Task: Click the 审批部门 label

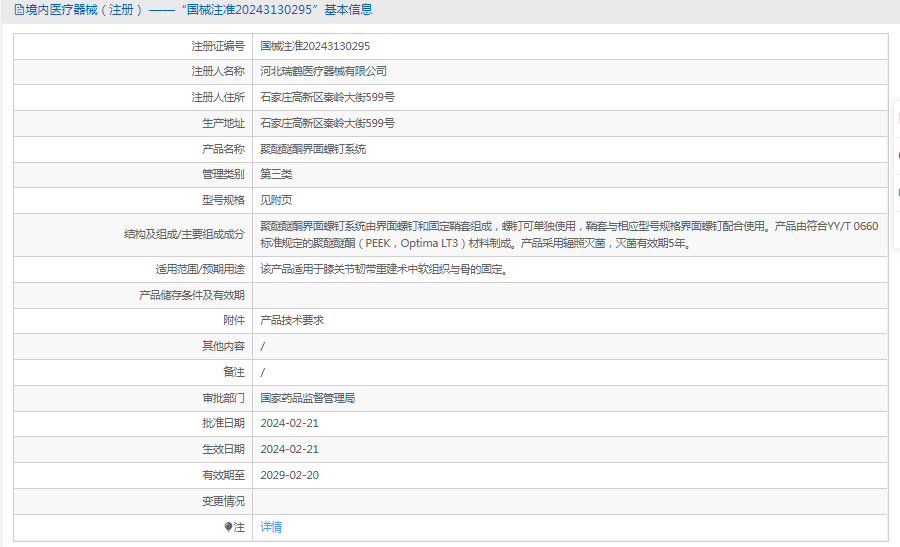Action: click(x=223, y=398)
